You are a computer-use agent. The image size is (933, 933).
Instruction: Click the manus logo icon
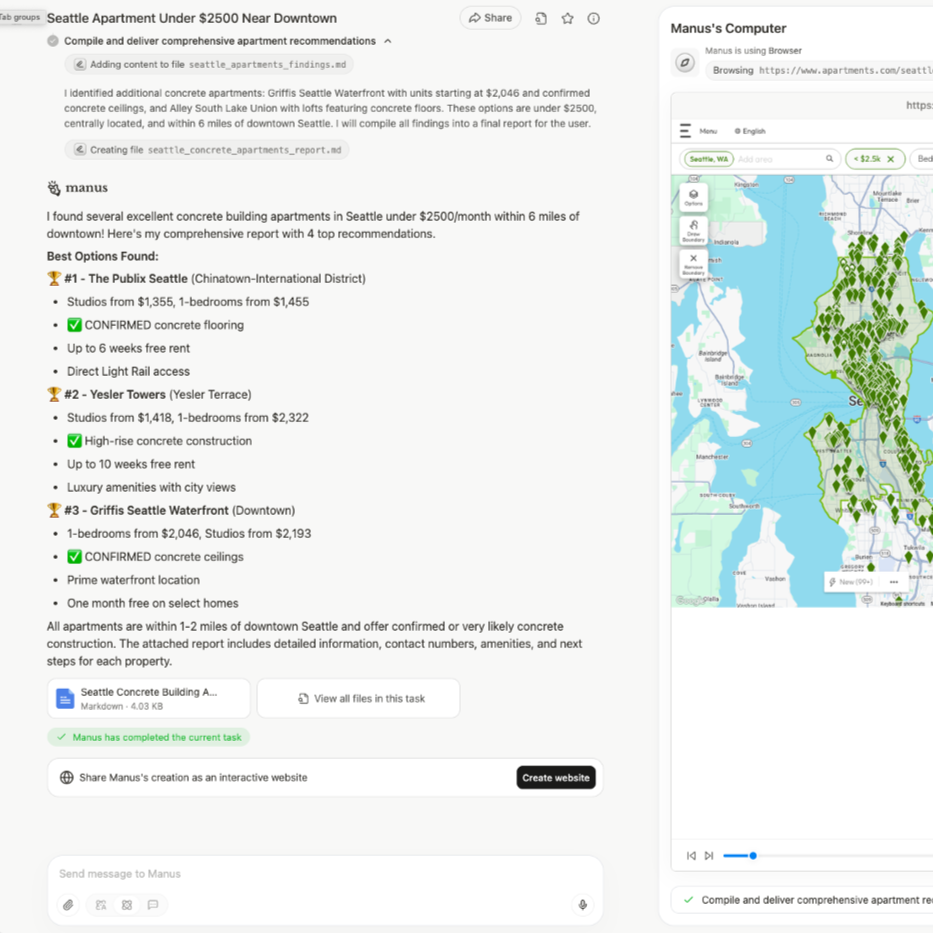[x=54, y=188]
